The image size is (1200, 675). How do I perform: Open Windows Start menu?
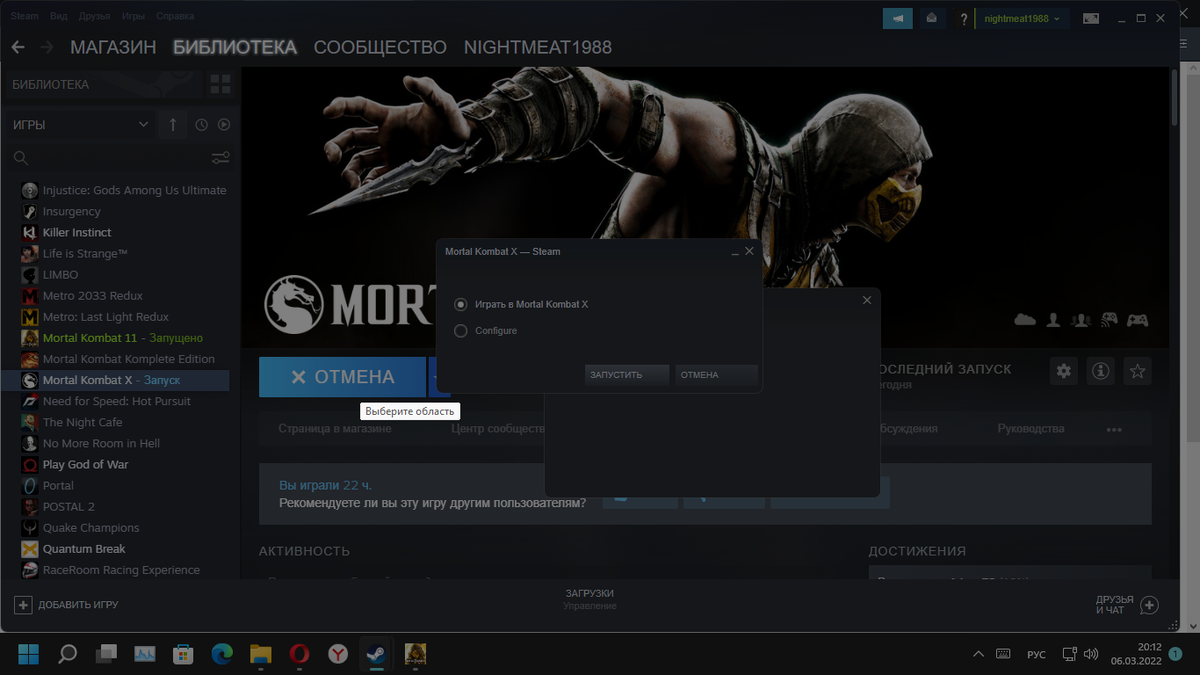click(x=28, y=654)
